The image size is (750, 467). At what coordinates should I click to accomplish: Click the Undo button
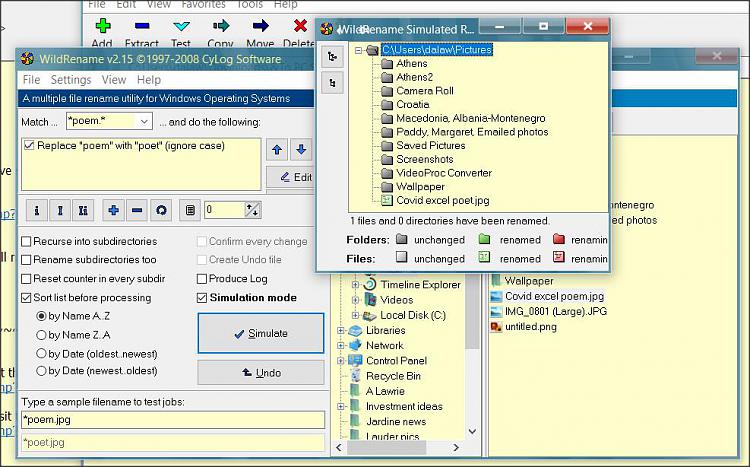click(261, 373)
